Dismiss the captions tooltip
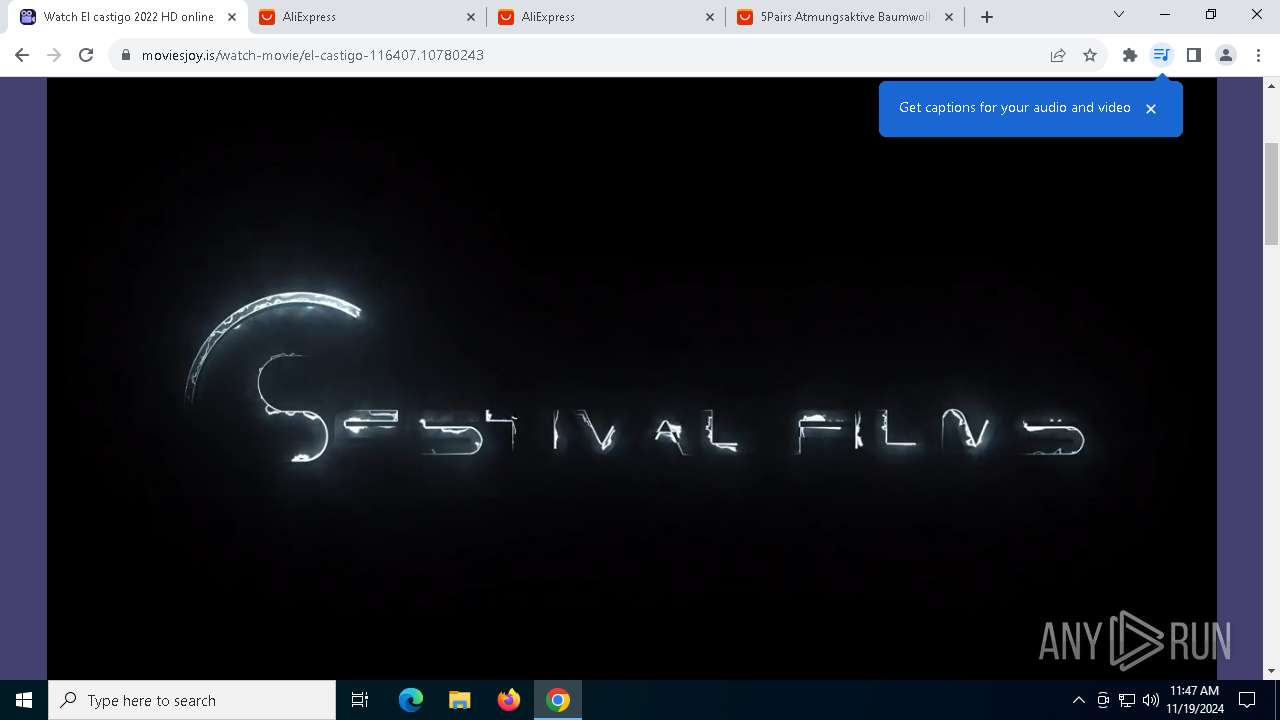The image size is (1280, 720). pos(1151,108)
